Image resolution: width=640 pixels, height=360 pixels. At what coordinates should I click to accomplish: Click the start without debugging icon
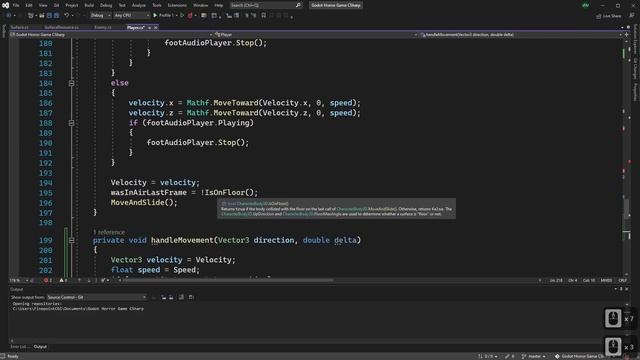click(x=182, y=16)
